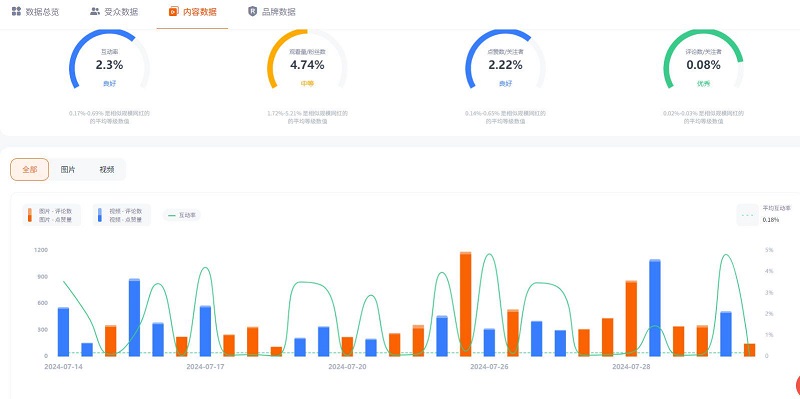Click the 数据总览 grid icon
This screenshot has height=399, width=800.
(x=16, y=11)
